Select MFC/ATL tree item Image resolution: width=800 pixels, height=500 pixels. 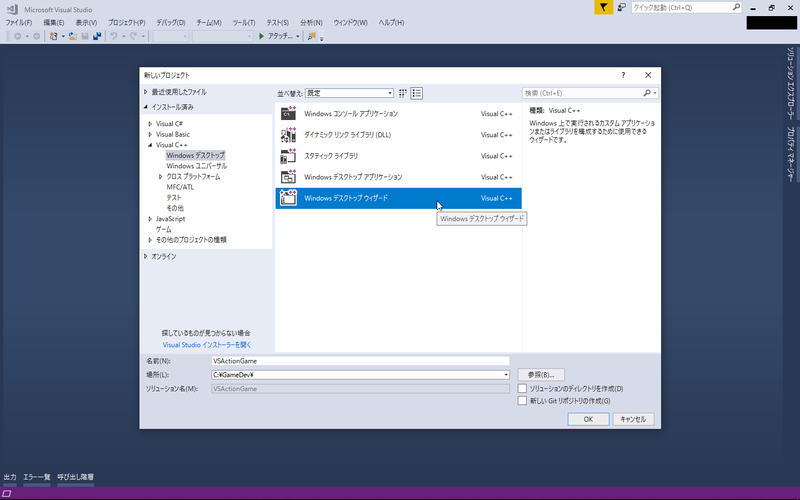(180, 187)
